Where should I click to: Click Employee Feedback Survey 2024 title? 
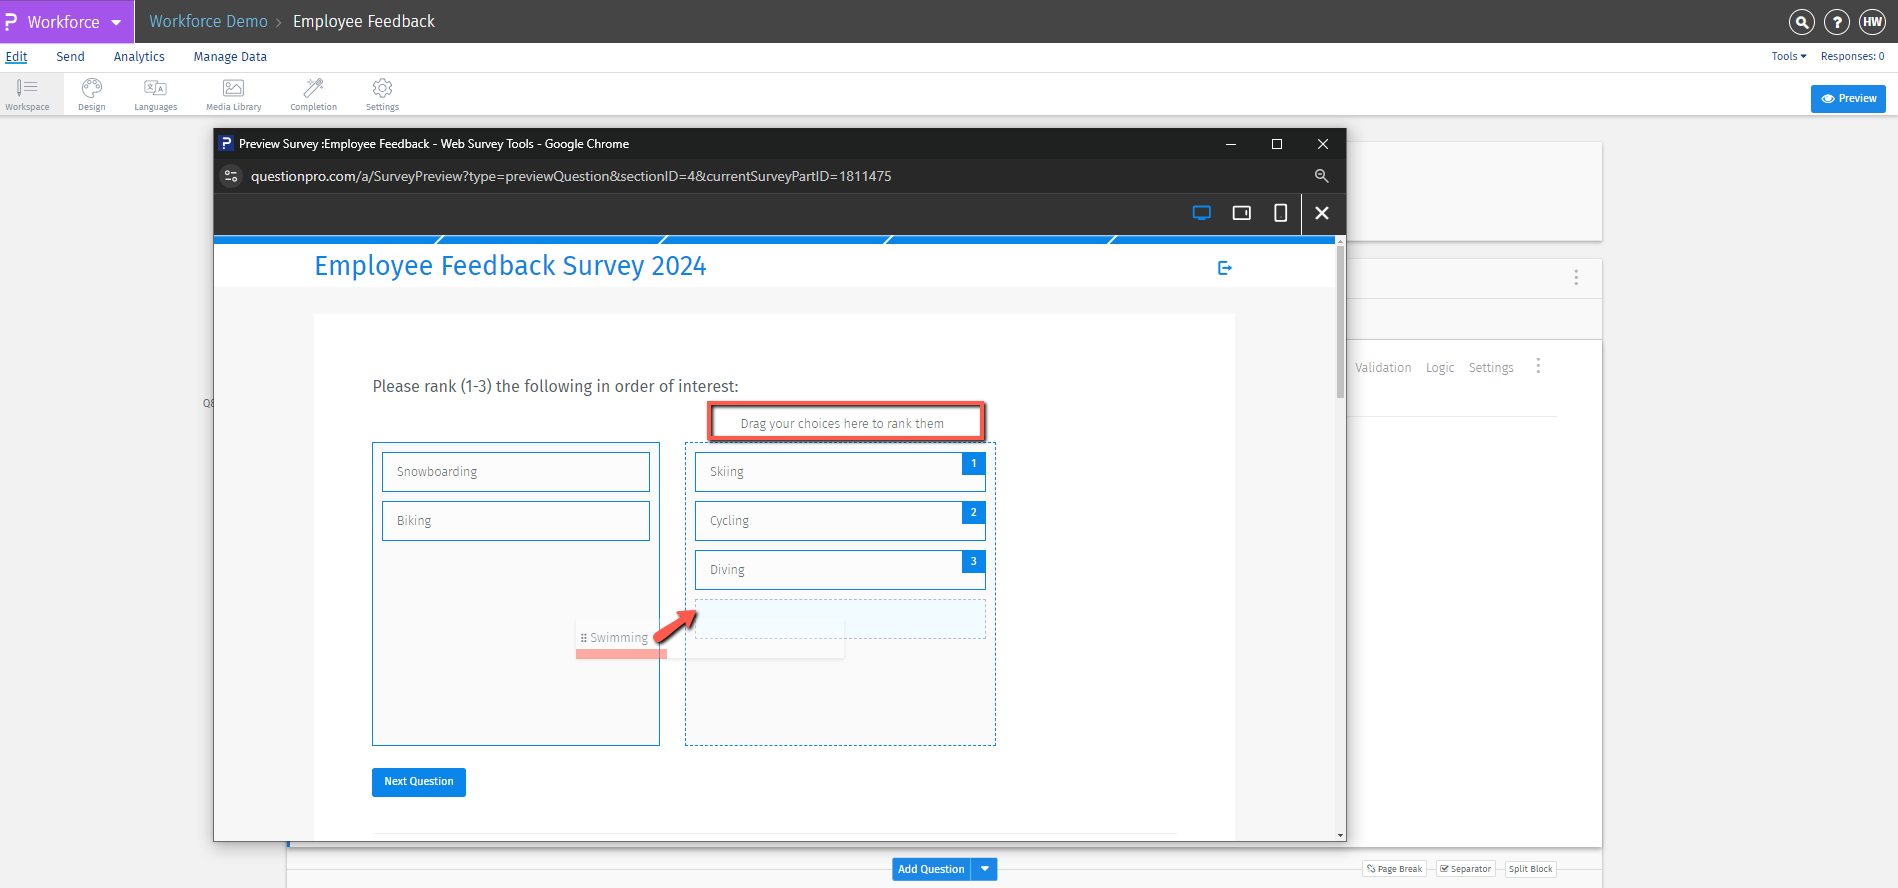pos(510,266)
